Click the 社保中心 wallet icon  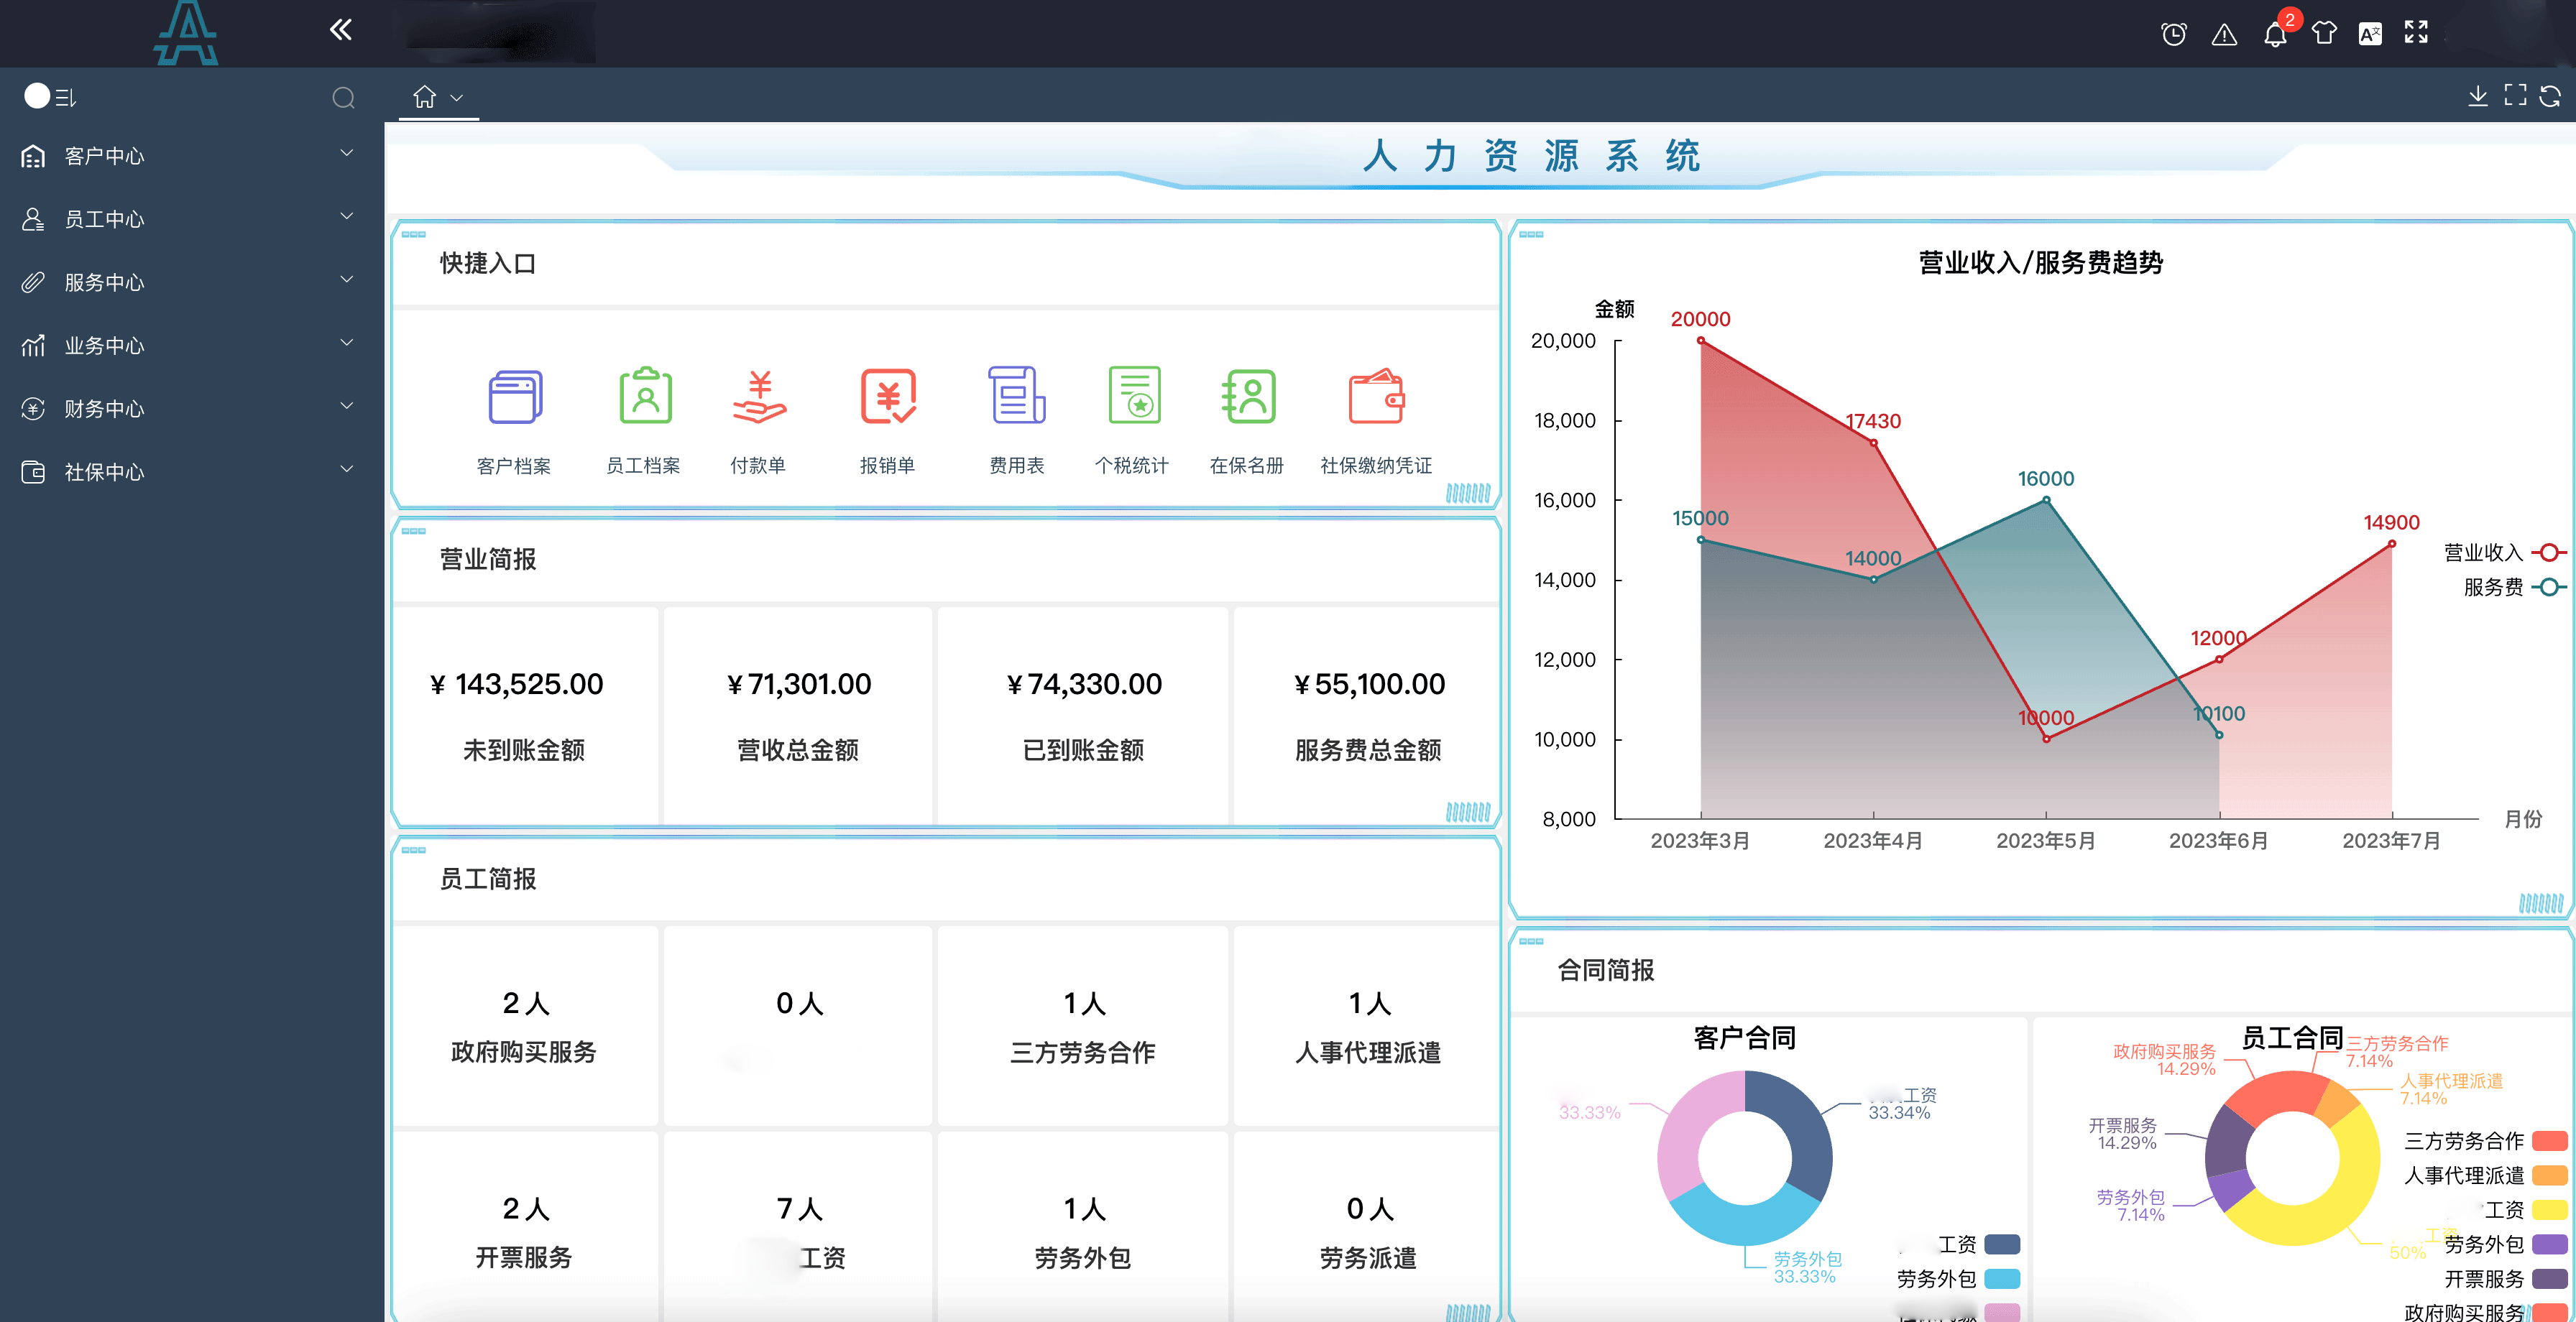coord(33,471)
